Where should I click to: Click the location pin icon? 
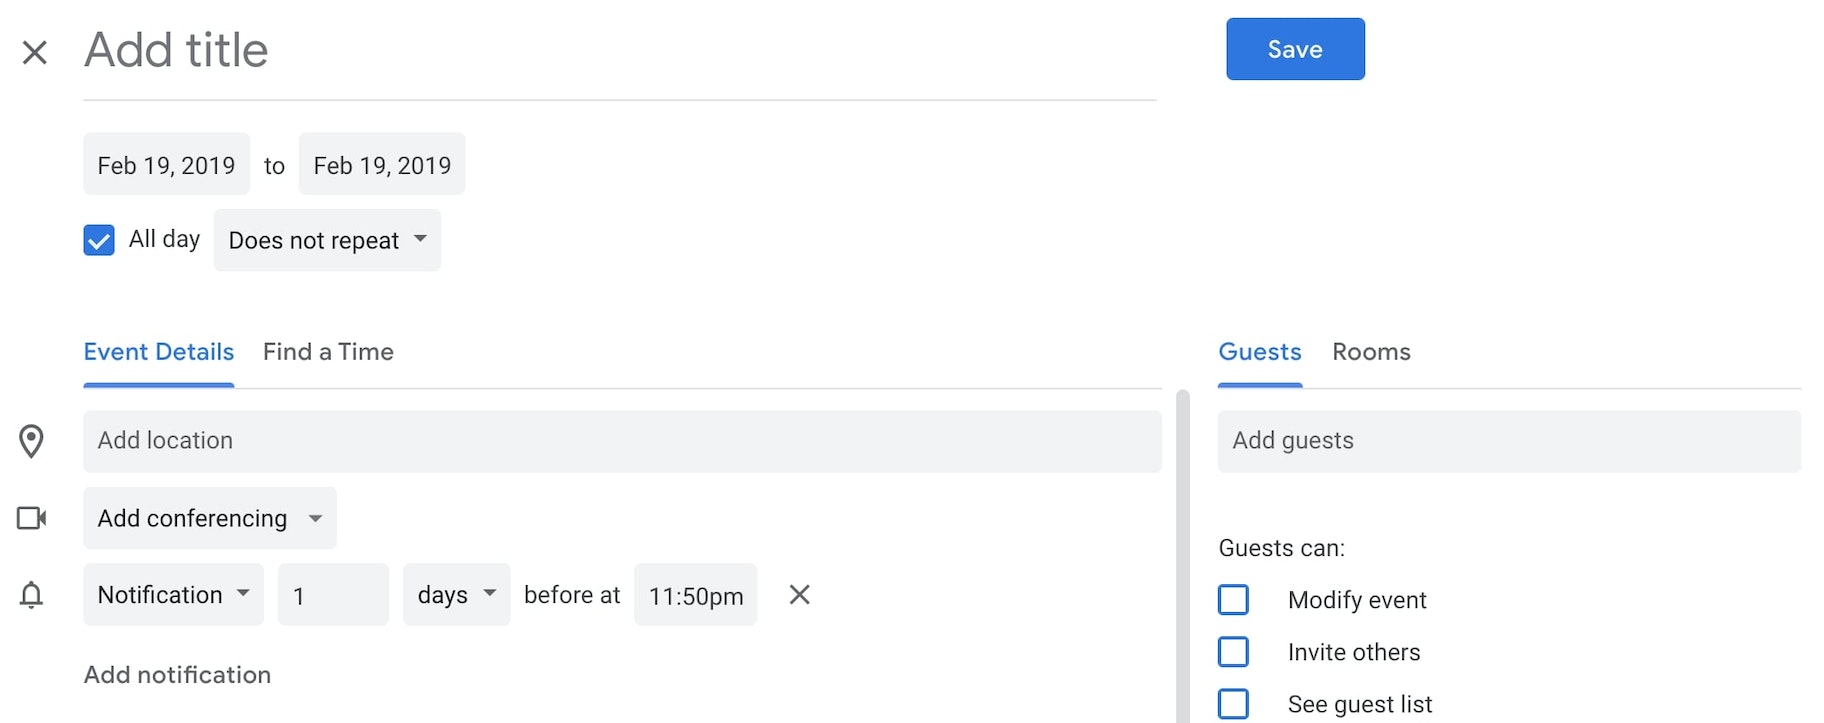pyautogui.click(x=32, y=441)
